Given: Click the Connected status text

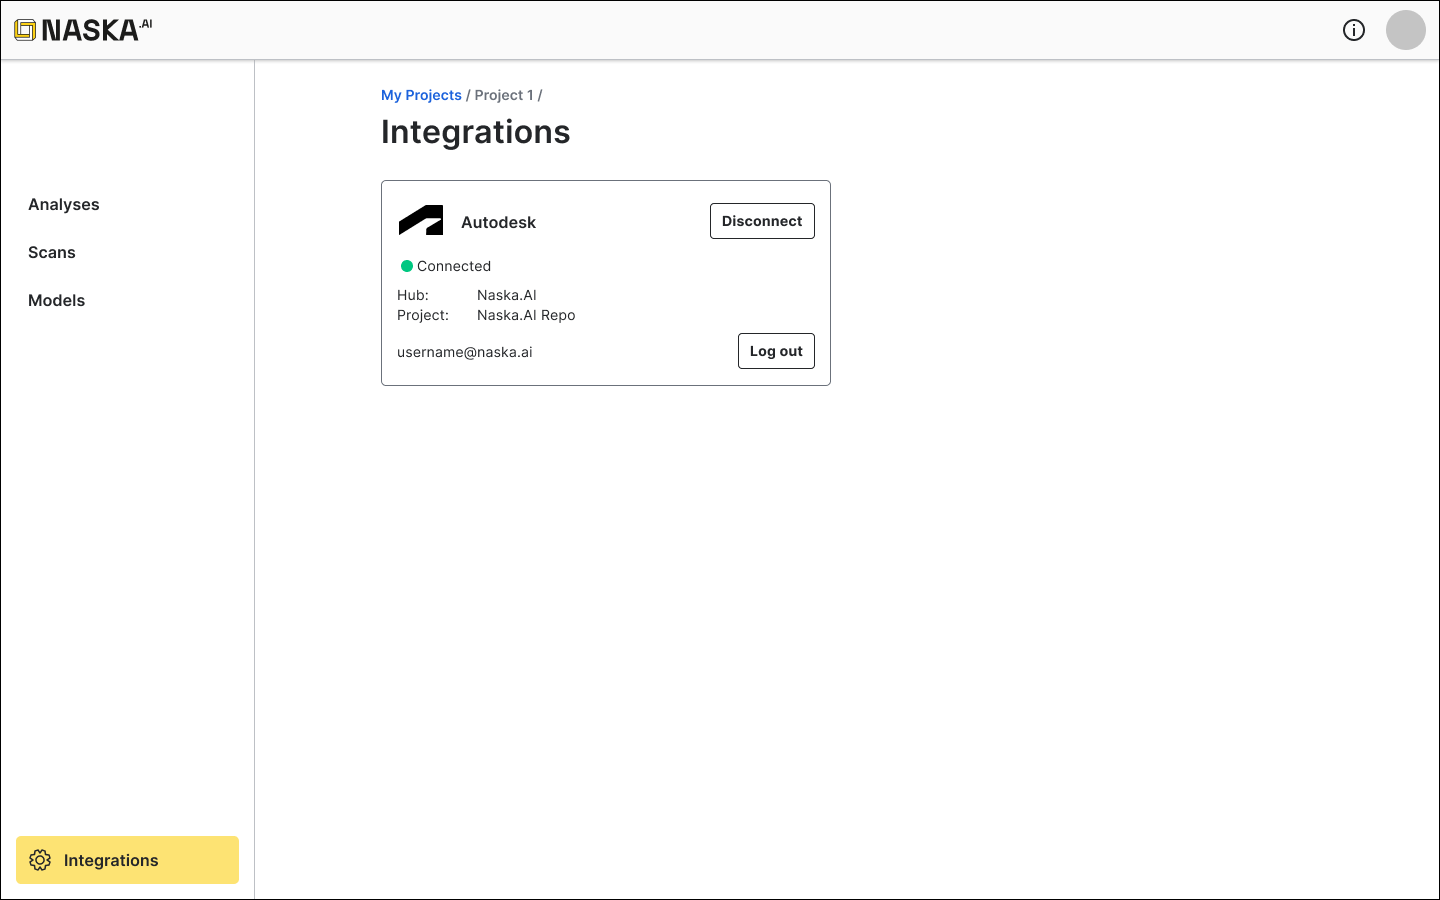Looking at the screenshot, I should point(454,266).
